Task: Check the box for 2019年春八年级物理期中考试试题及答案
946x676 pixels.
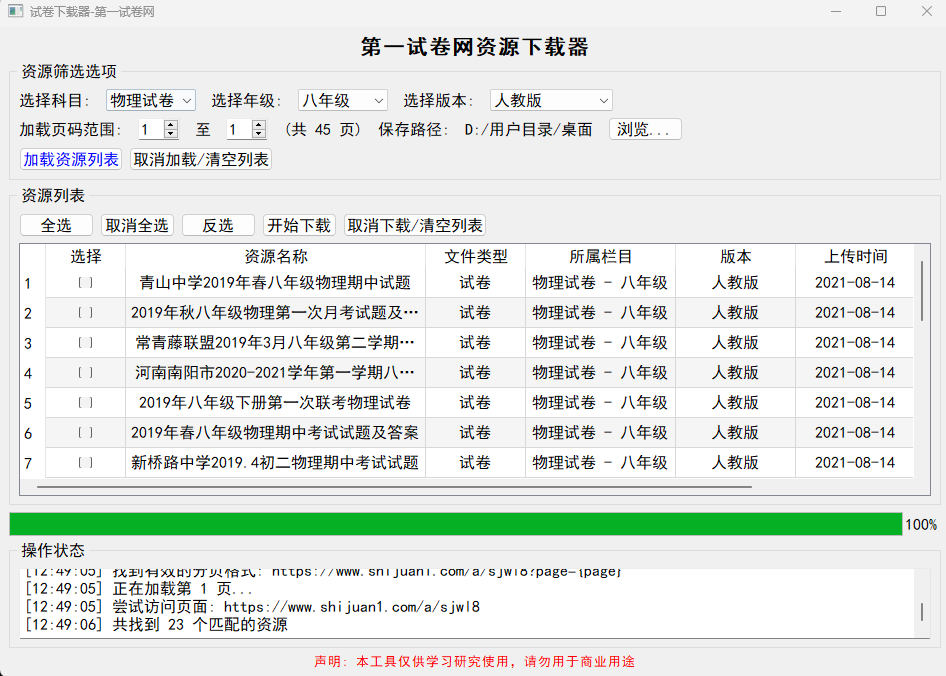Action: (x=86, y=433)
